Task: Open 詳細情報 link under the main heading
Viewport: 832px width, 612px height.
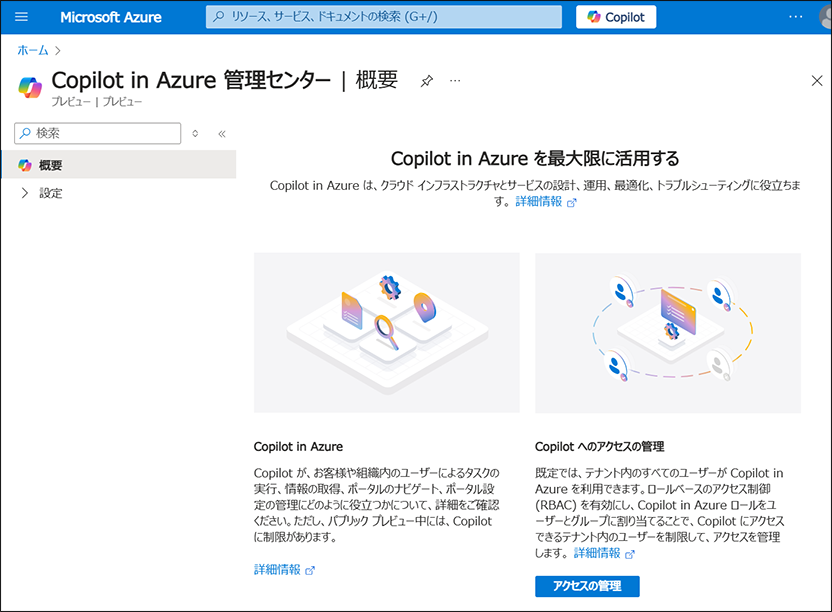Action: [545, 202]
